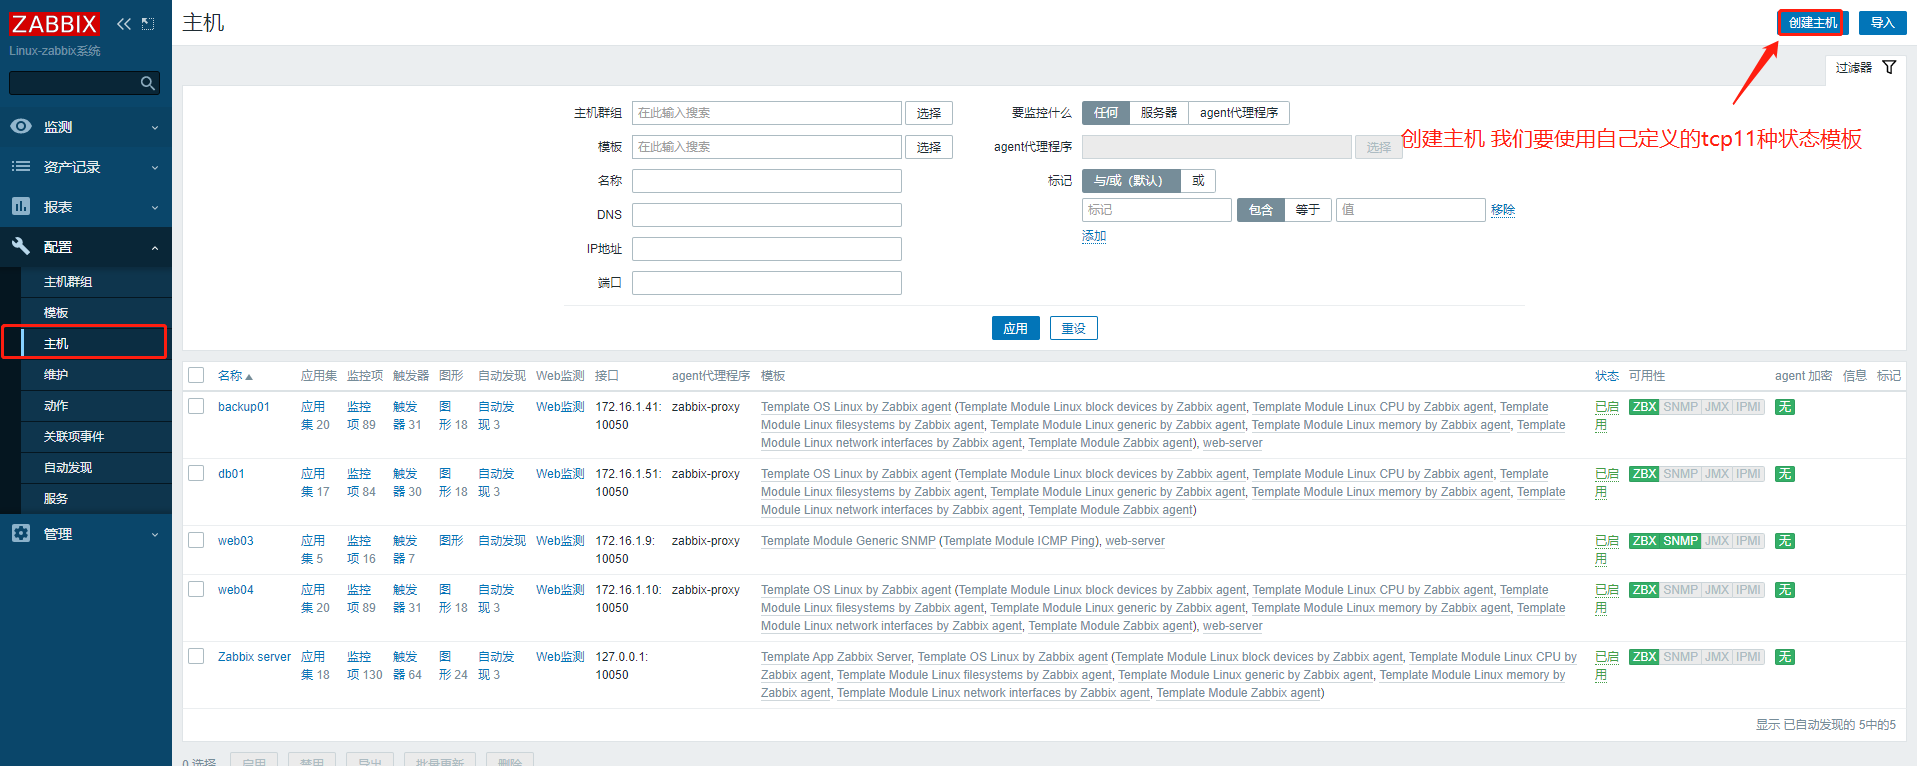
Task: Click 重设 to reset the filter
Action: [1073, 328]
